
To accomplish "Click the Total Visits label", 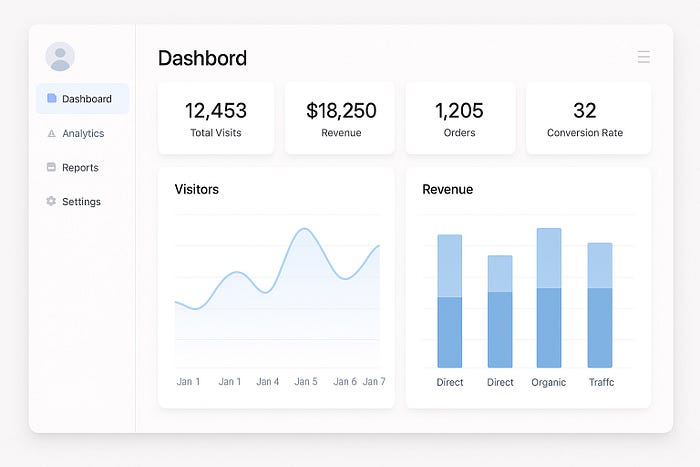I will (216, 133).
